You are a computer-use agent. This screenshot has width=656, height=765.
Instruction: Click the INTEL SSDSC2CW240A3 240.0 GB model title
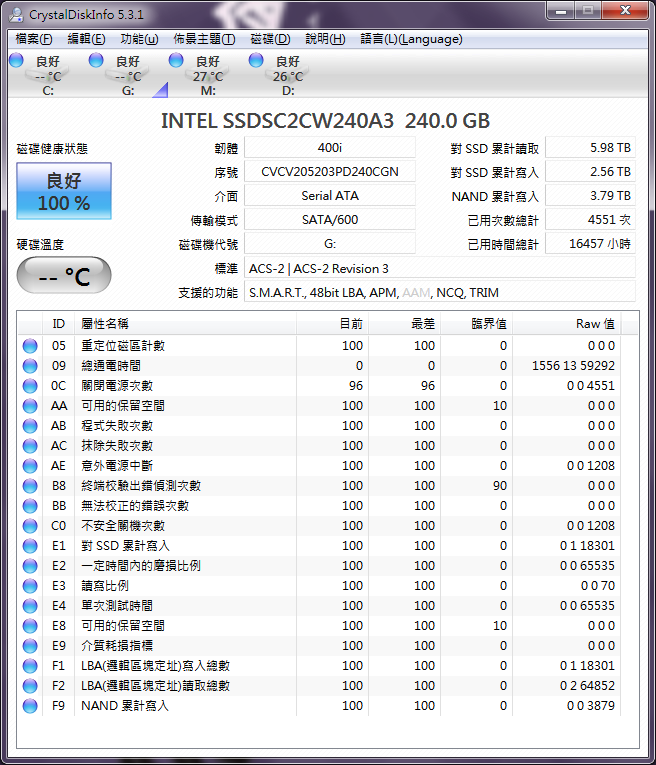325,121
